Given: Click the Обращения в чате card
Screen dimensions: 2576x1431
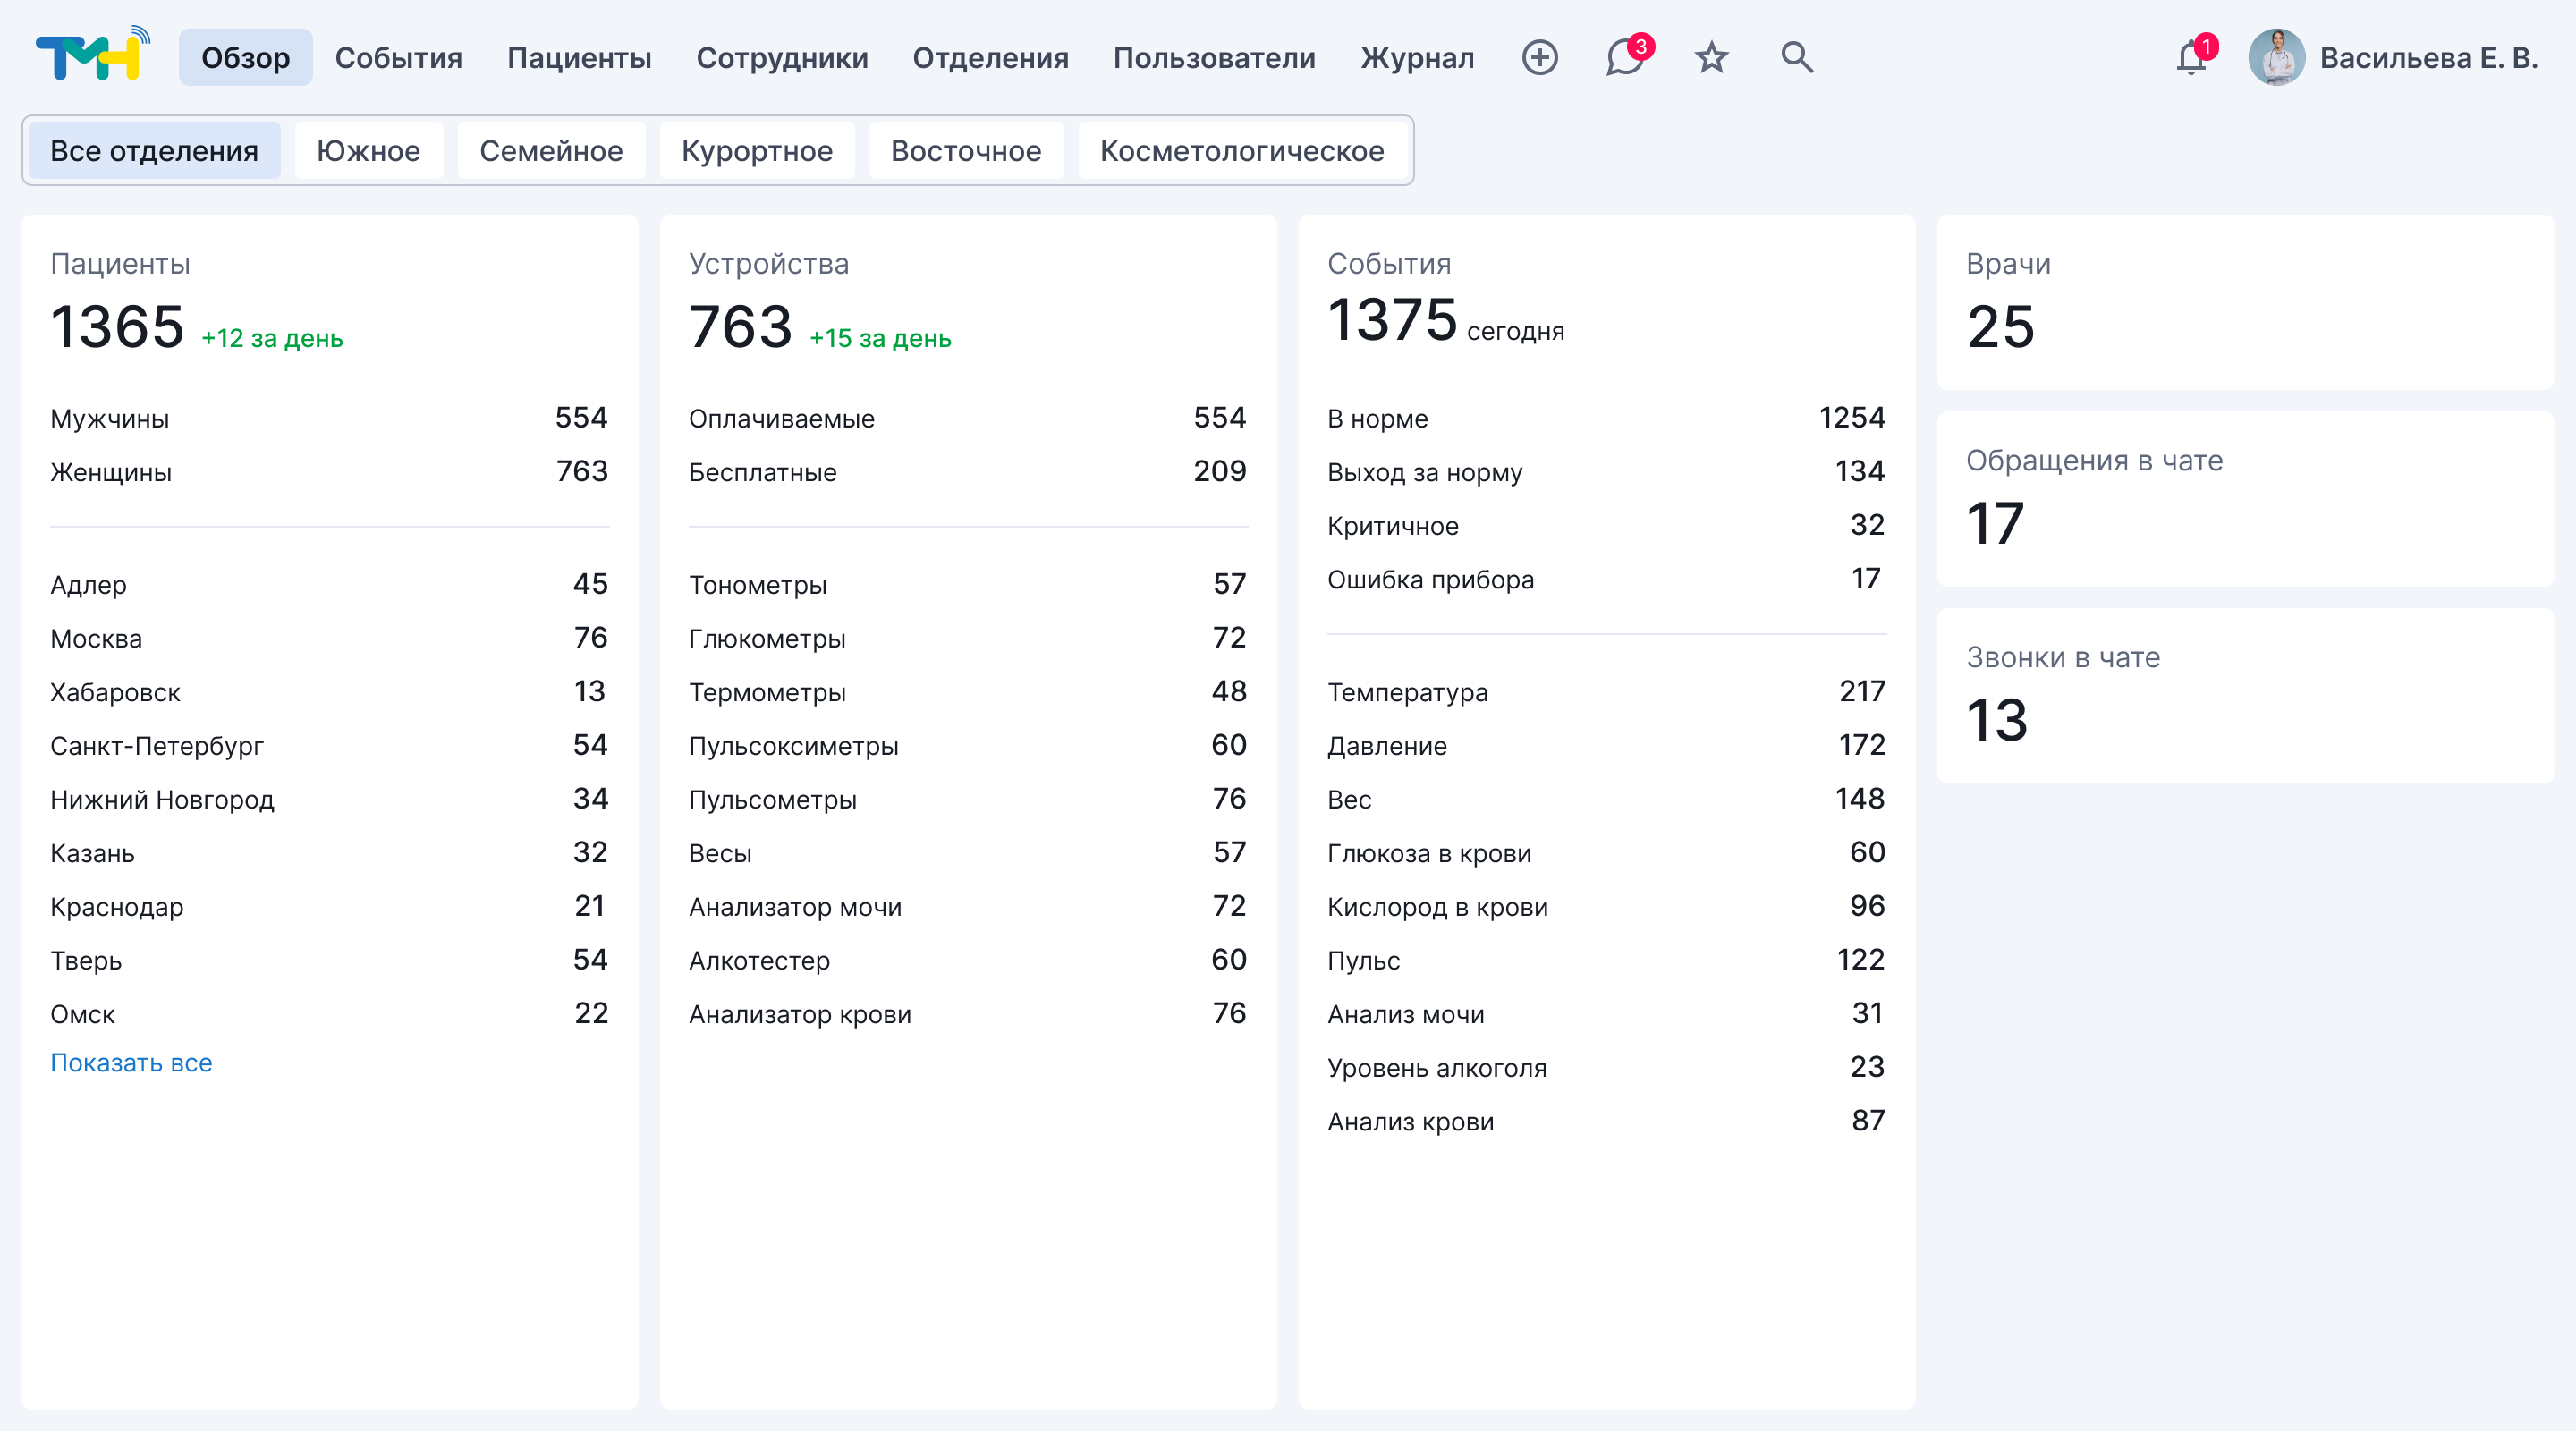Looking at the screenshot, I should (2245, 499).
